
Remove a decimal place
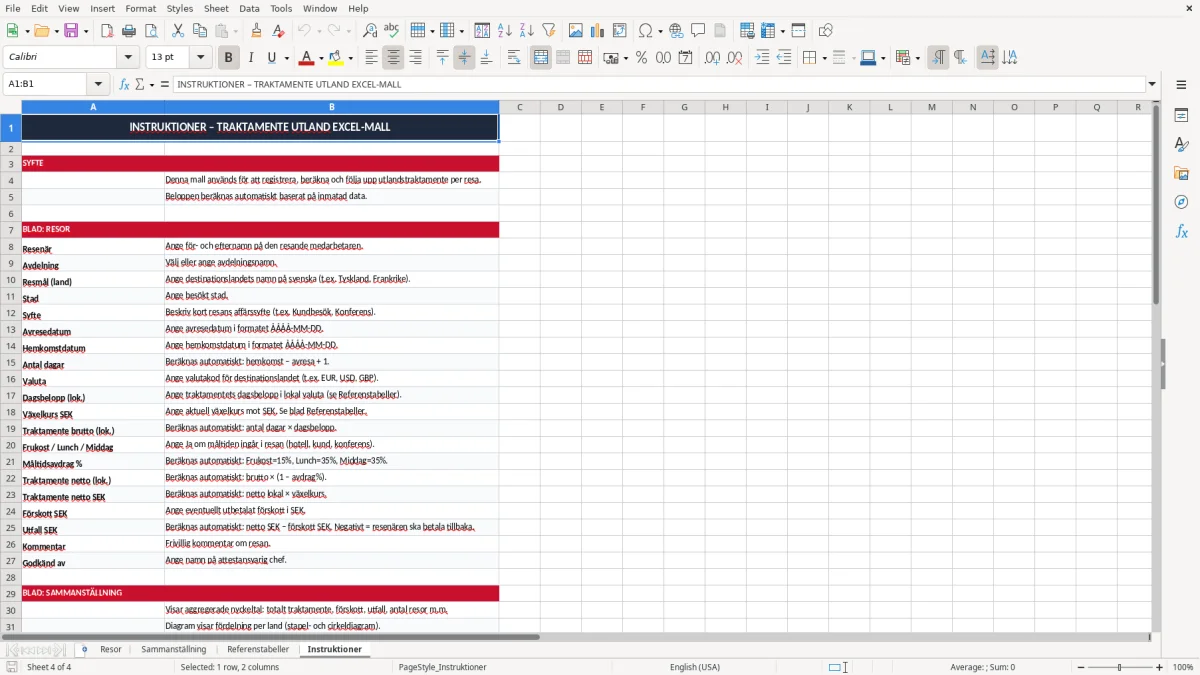tap(735, 58)
